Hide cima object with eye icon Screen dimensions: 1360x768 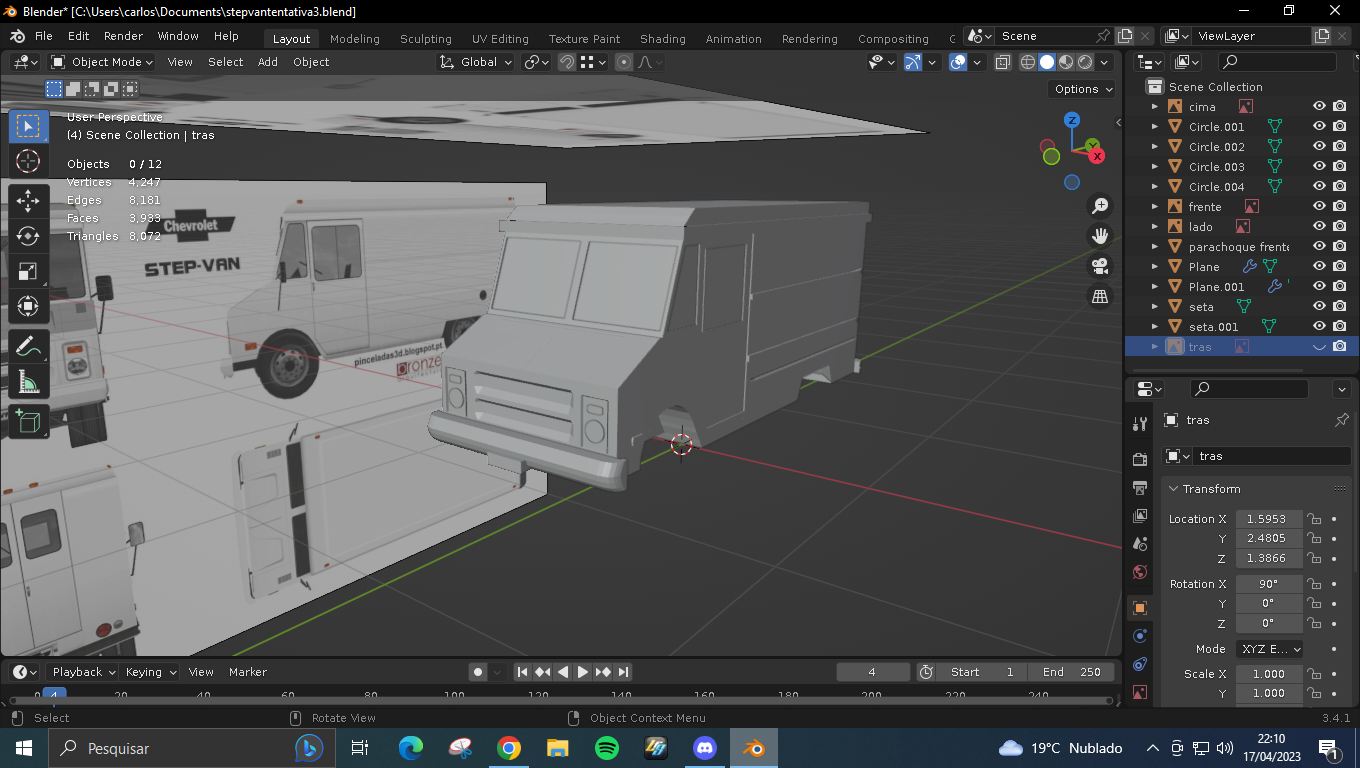pos(1319,106)
